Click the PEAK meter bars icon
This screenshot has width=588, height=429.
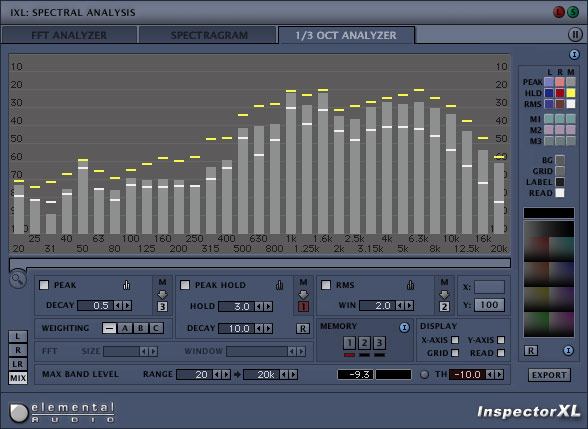126,285
